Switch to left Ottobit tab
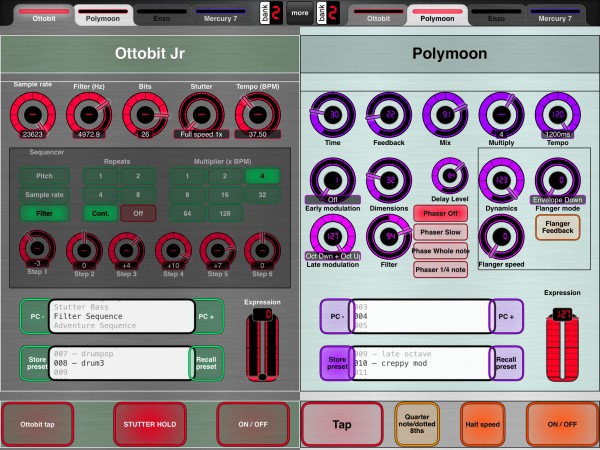Viewport: 600px width, 450px height. pos(44,16)
